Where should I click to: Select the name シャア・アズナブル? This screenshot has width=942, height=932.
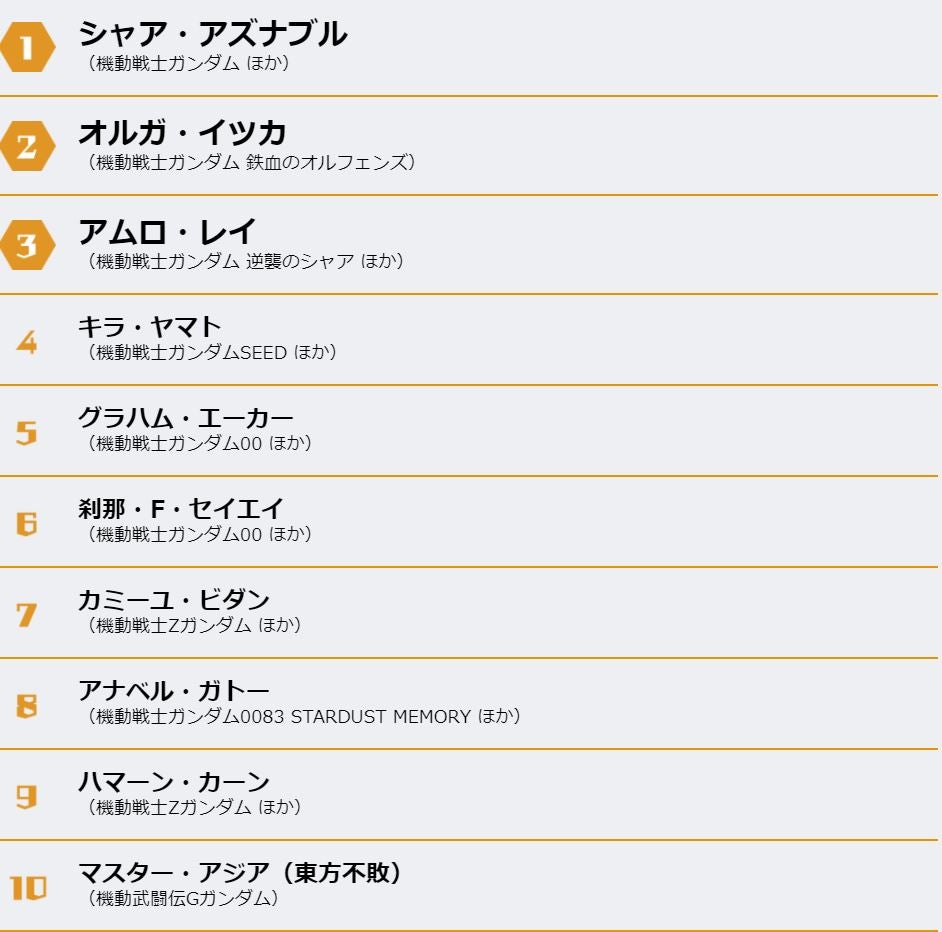pyautogui.click(x=212, y=34)
